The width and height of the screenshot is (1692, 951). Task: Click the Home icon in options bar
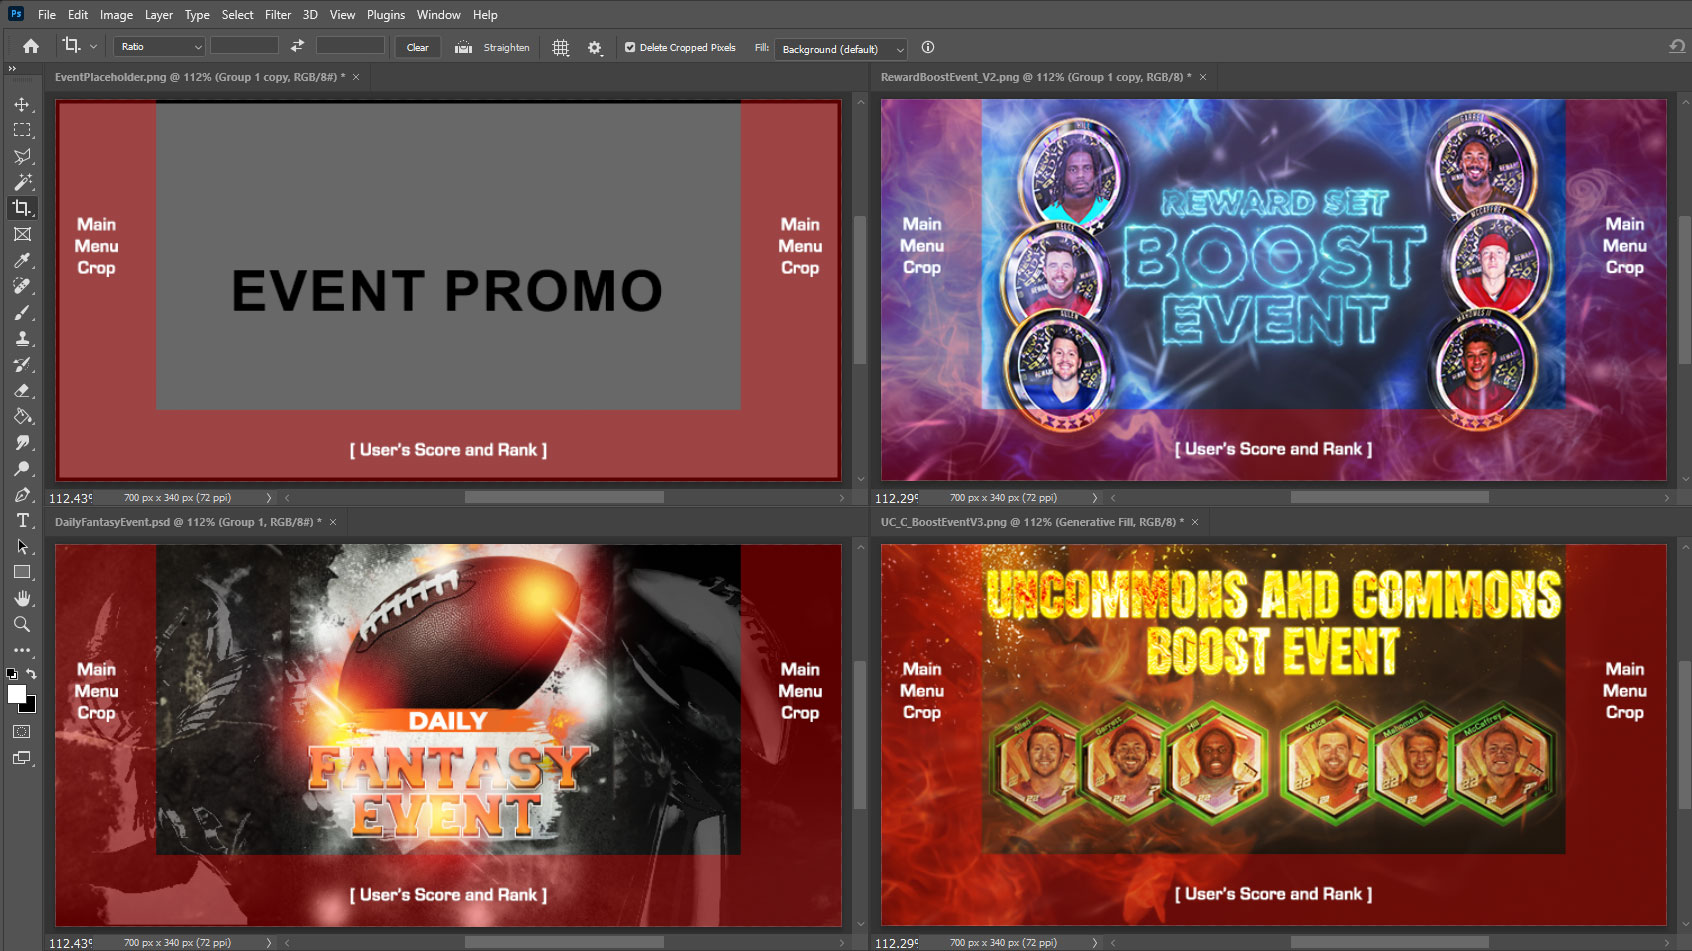coord(31,46)
